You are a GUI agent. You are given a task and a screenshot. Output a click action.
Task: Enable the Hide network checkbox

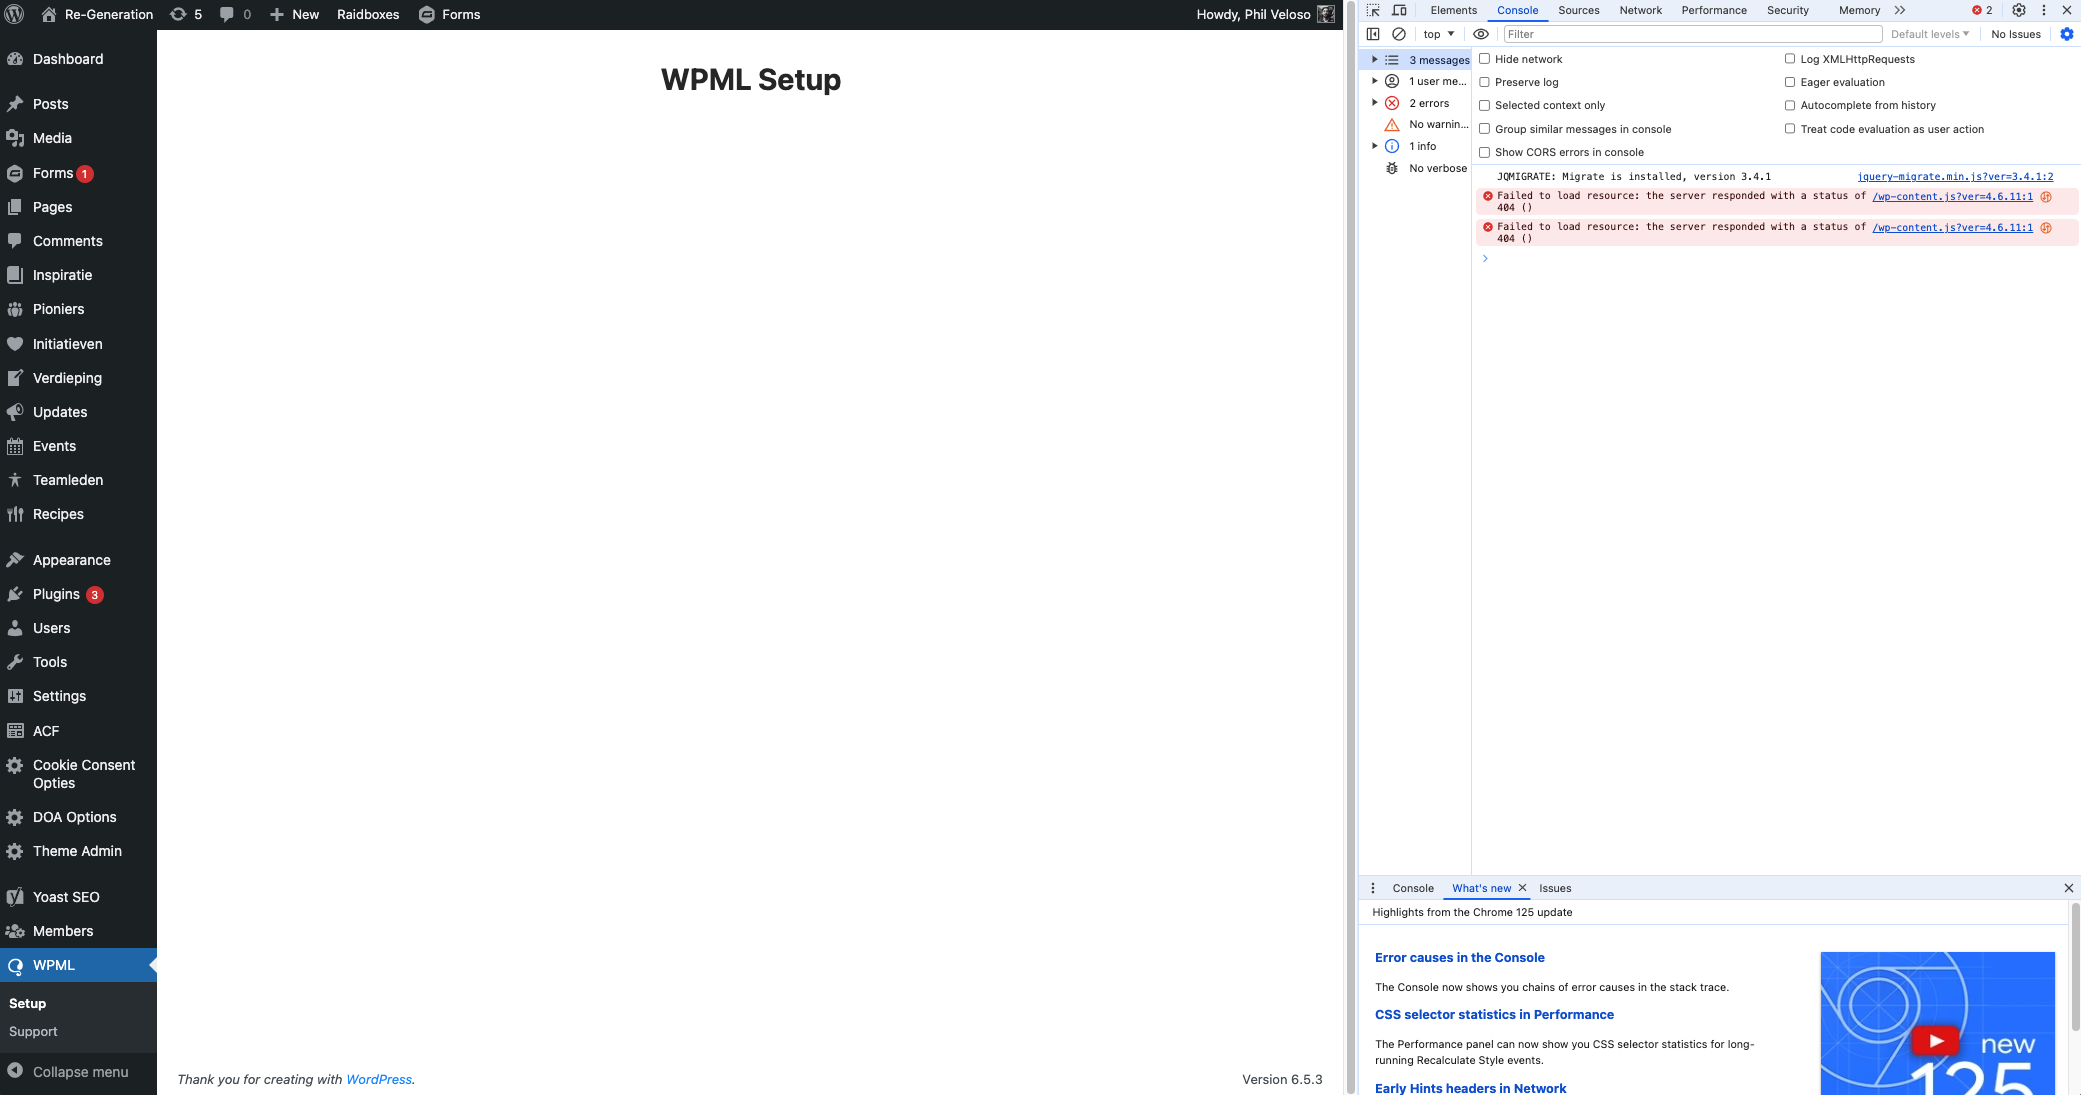(1485, 59)
